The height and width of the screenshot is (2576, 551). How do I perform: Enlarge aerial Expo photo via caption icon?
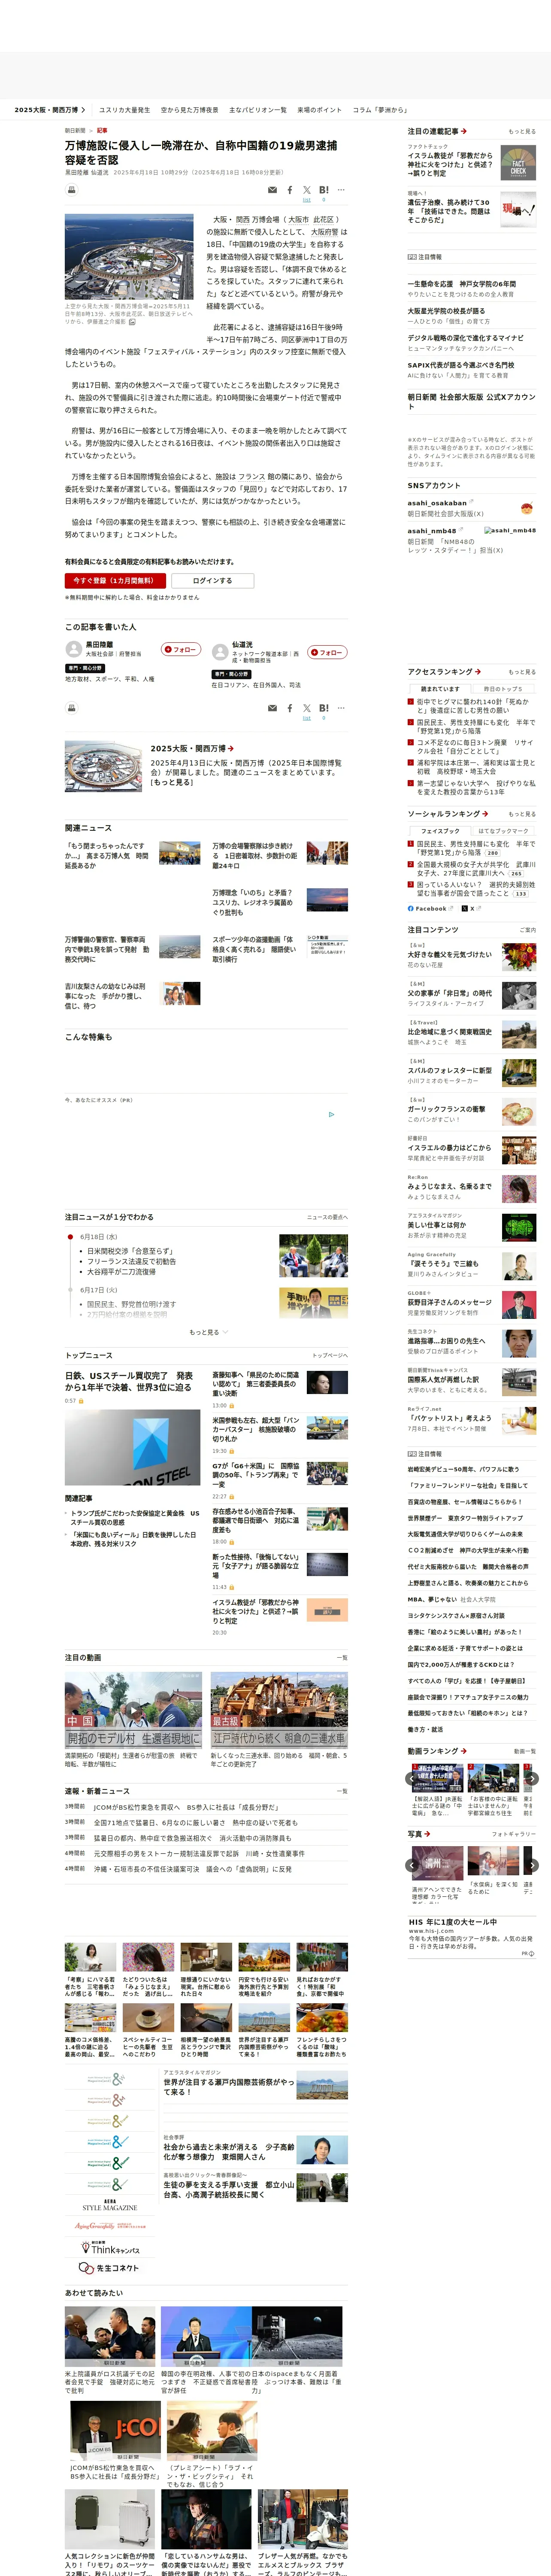click(x=132, y=322)
